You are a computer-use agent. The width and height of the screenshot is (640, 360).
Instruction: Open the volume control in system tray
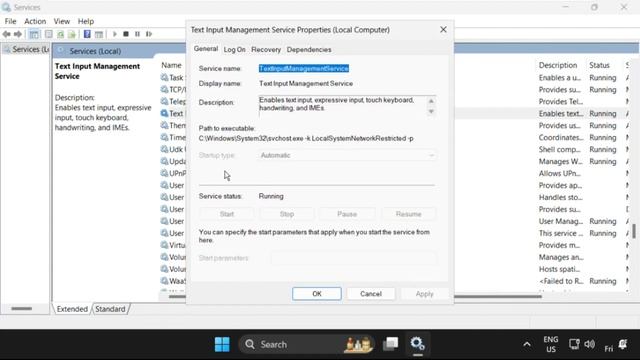pyautogui.click(x=589, y=344)
